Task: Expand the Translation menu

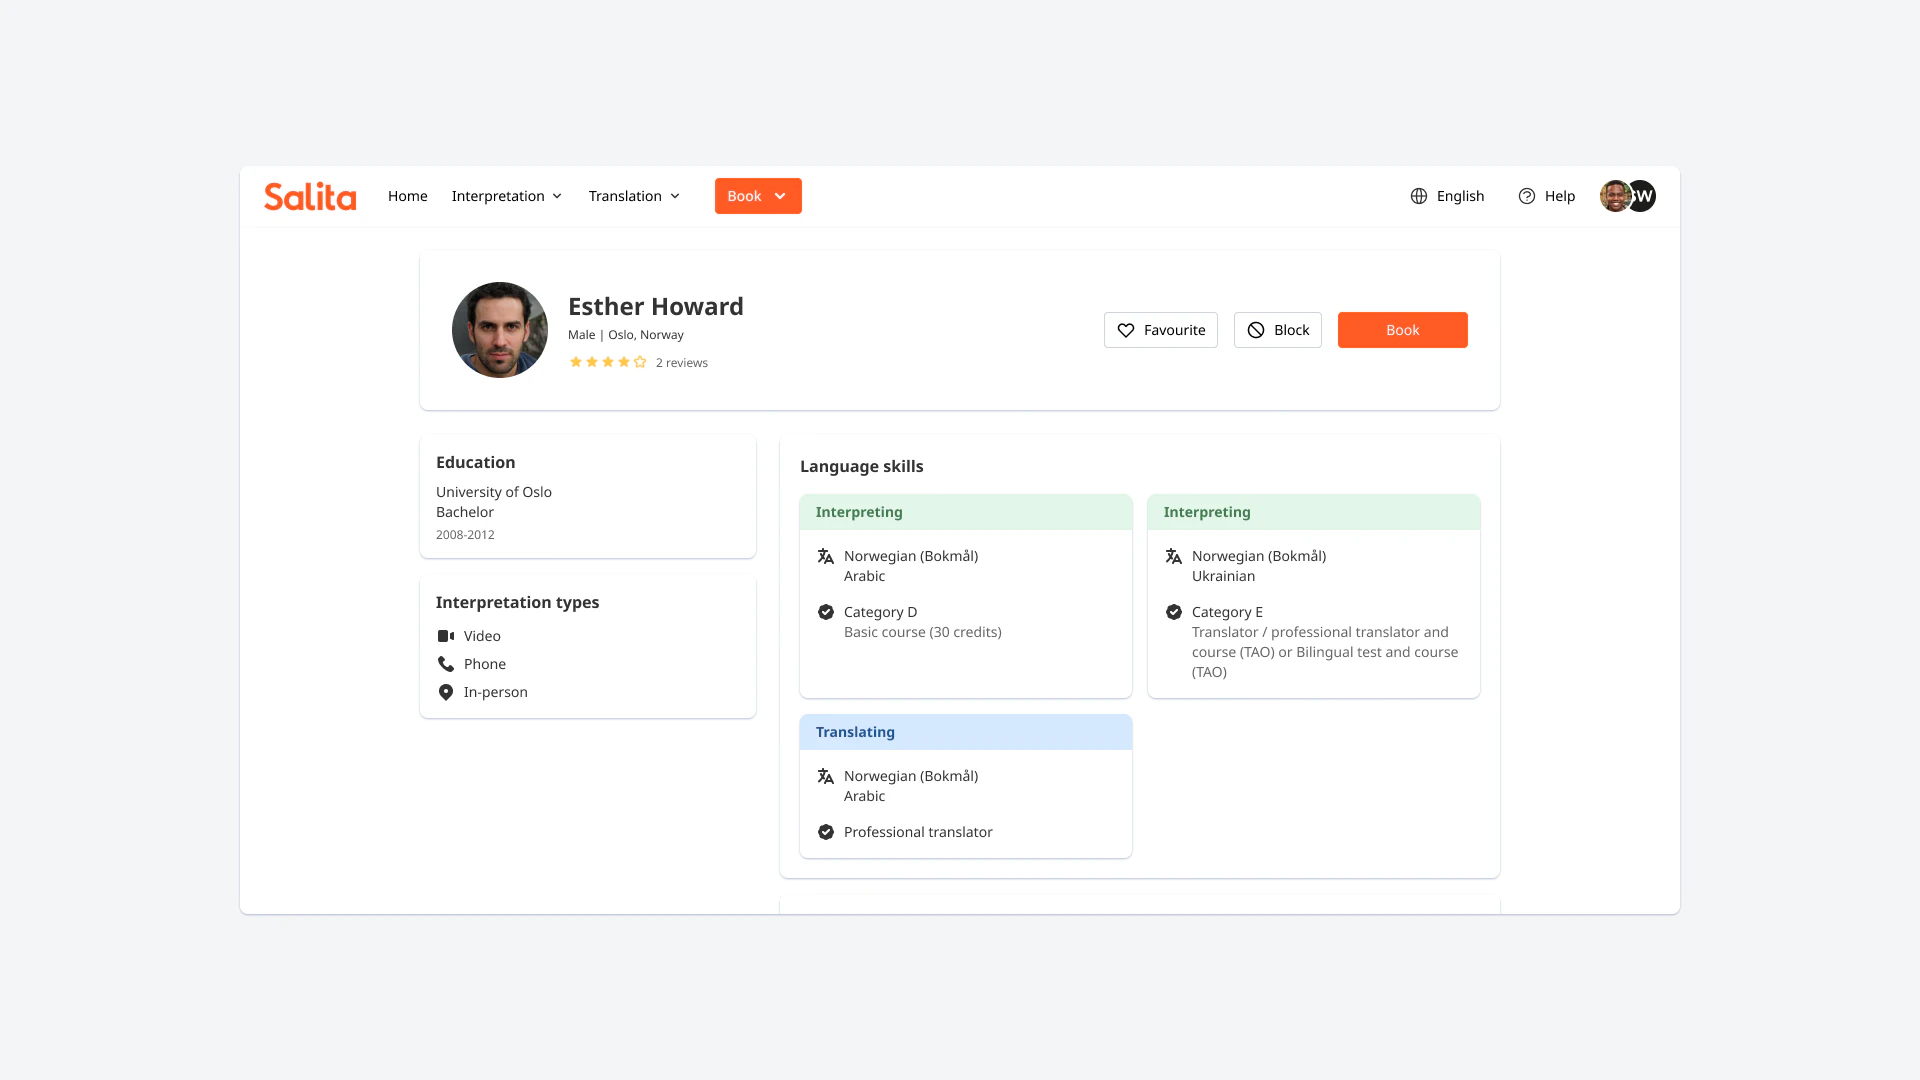Action: [x=635, y=196]
